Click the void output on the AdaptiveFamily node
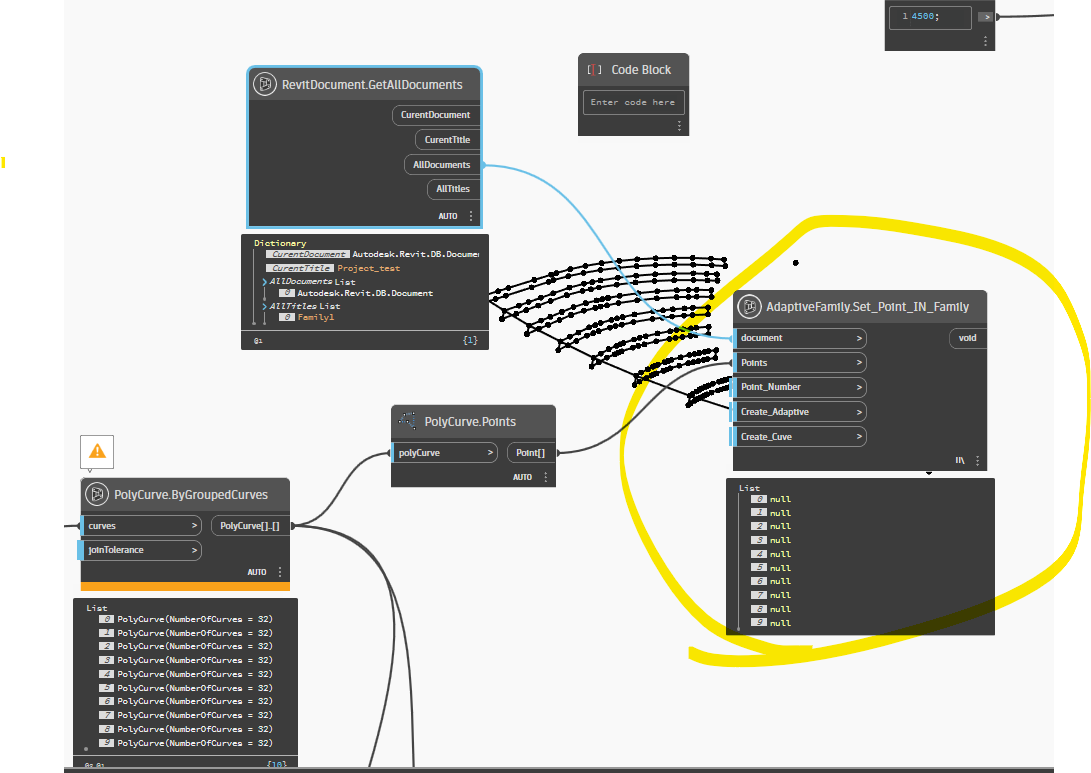This screenshot has width=1091, height=773. click(x=966, y=337)
